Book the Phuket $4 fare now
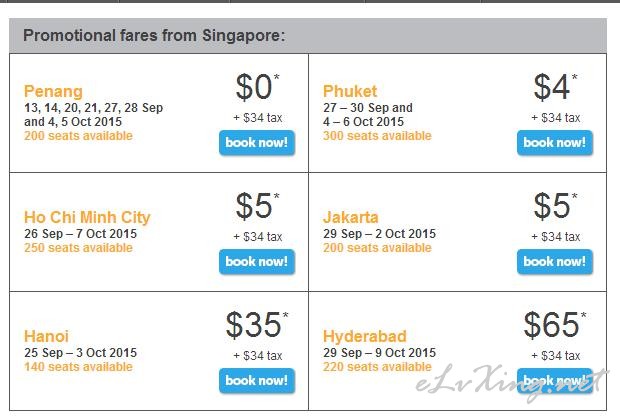The height and width of the screenshot is (416, 620). click(555, 142)
